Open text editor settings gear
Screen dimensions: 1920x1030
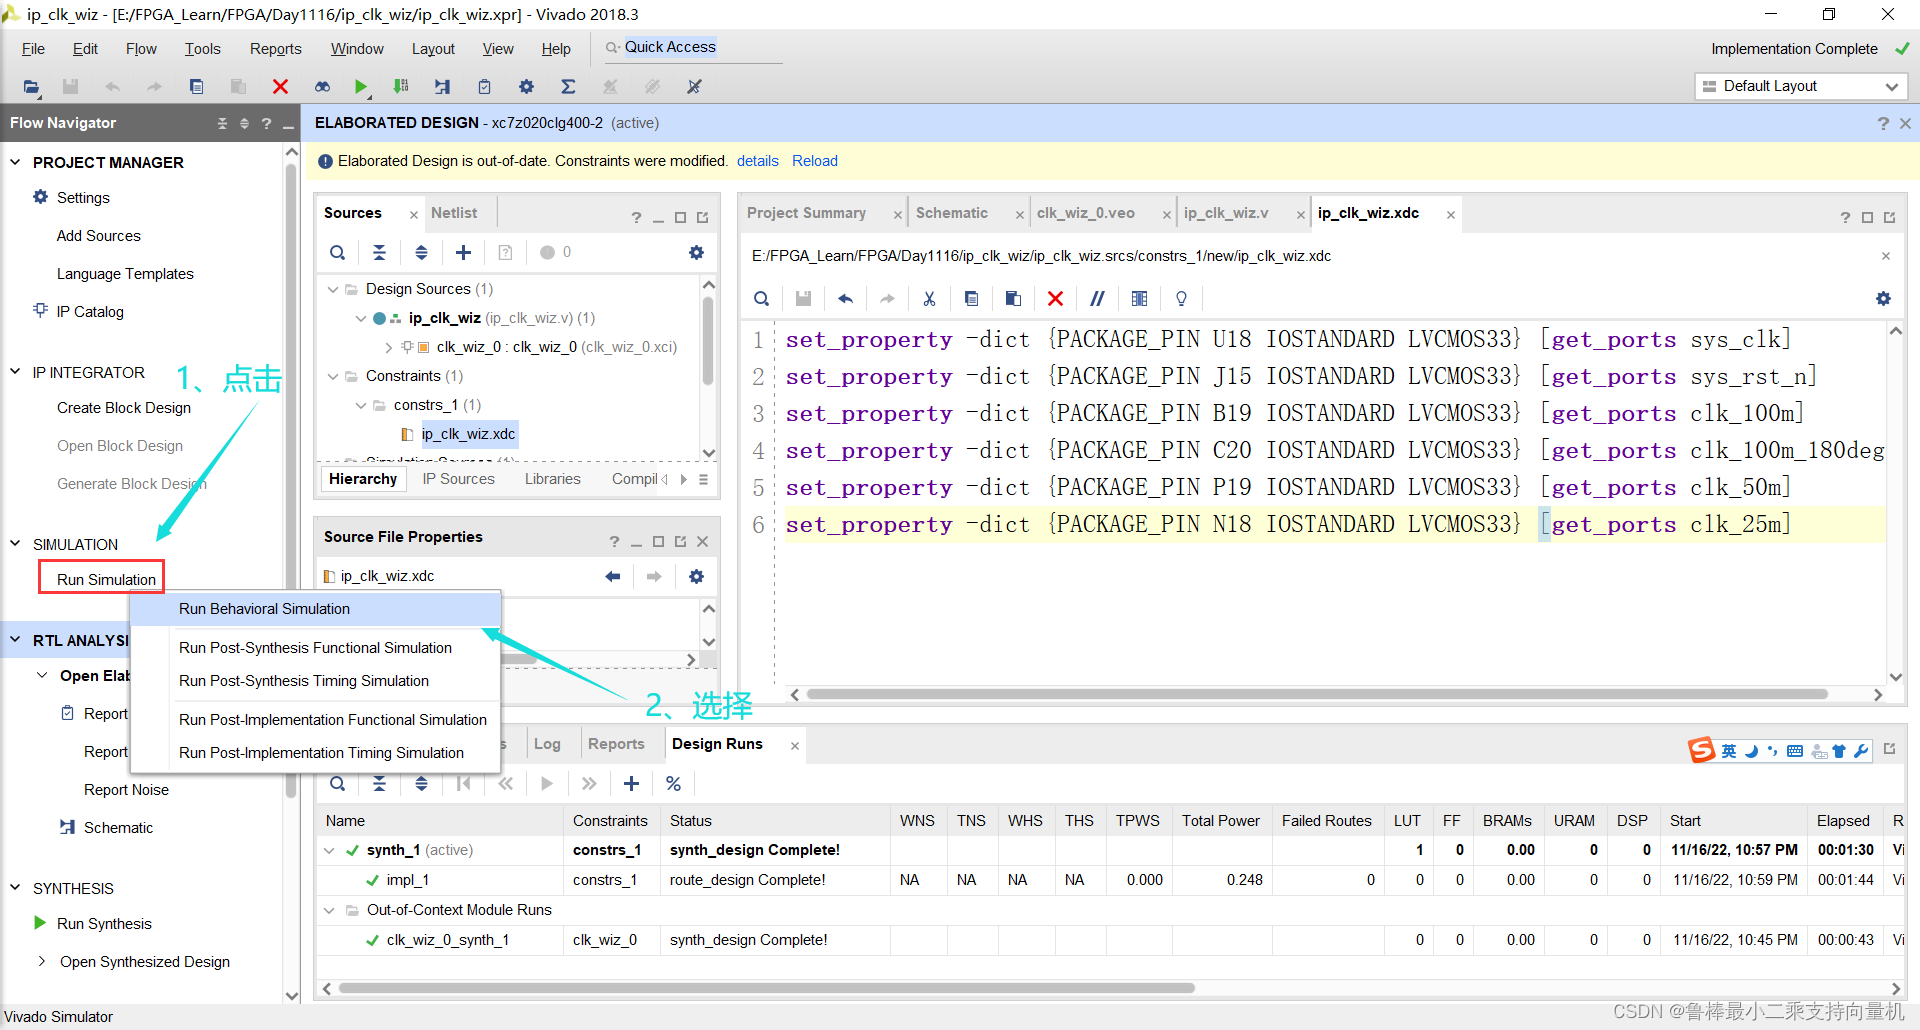(x=1883, y=299)
